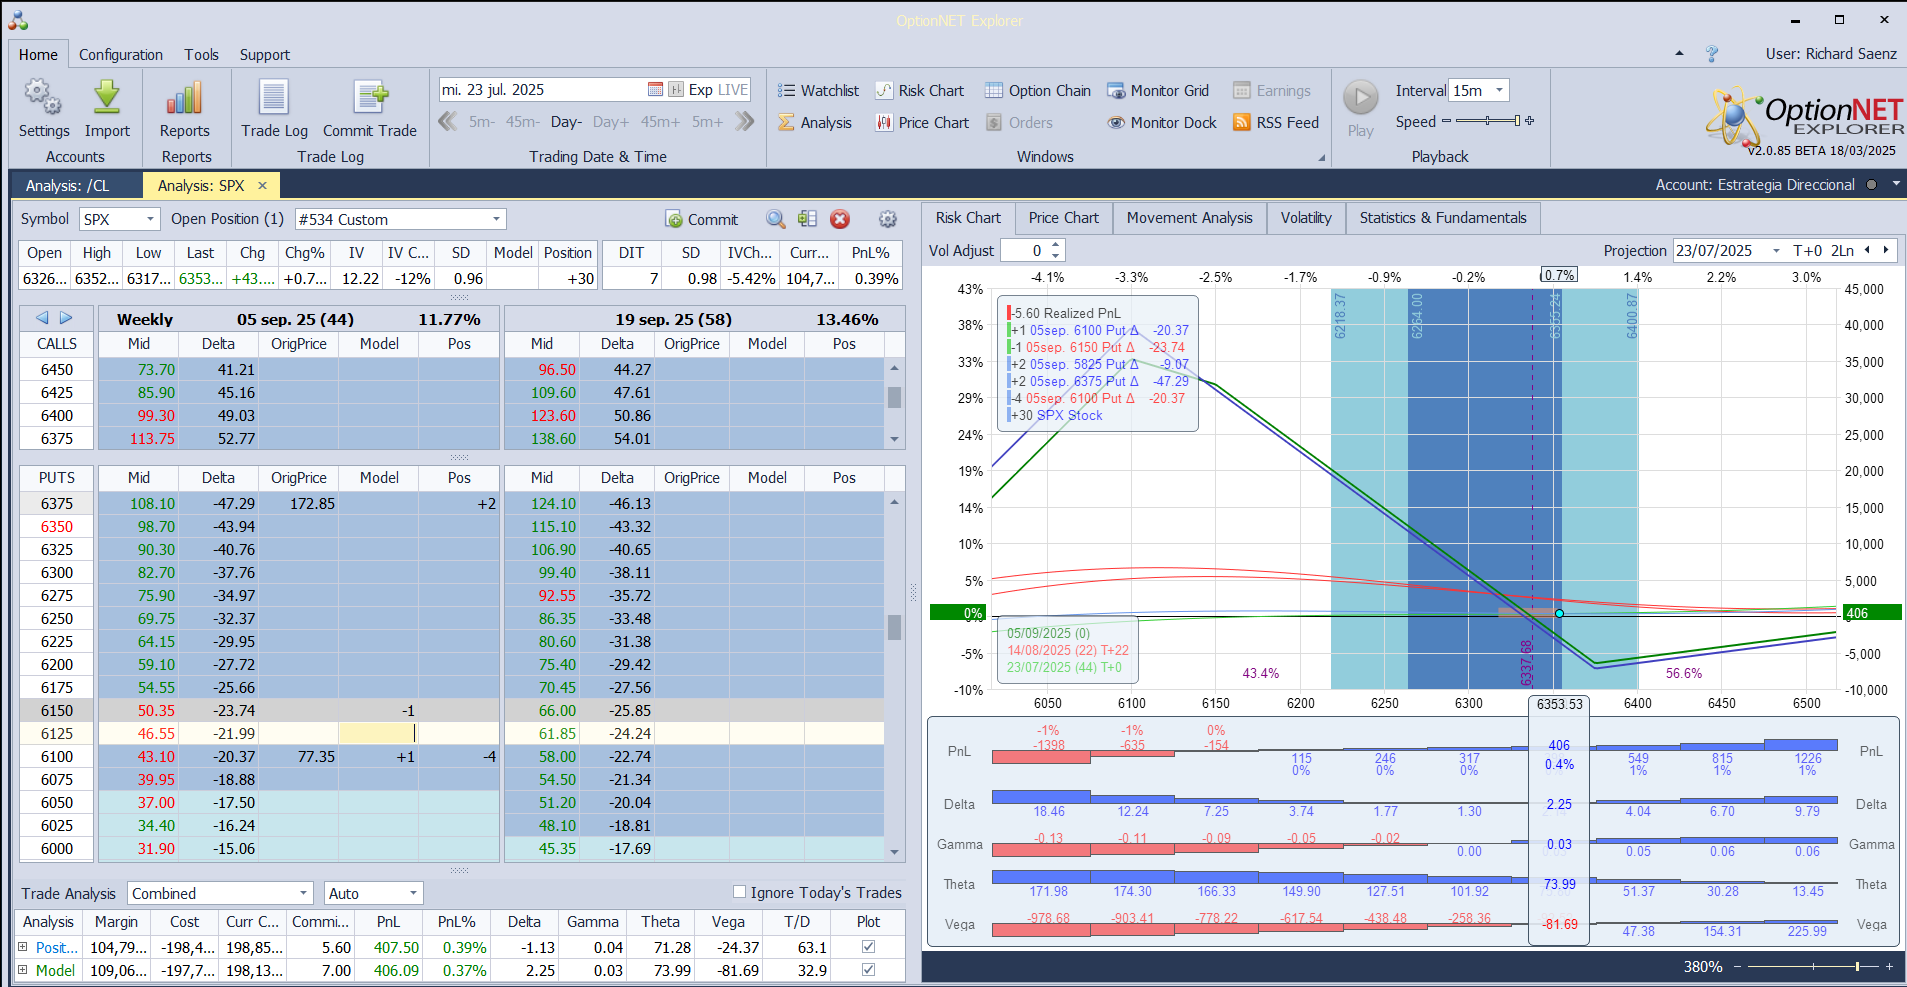This screenshot has width=1907, height=987.
Task: Toggle Plot checkbox for Position row
Action: [868, 947]
